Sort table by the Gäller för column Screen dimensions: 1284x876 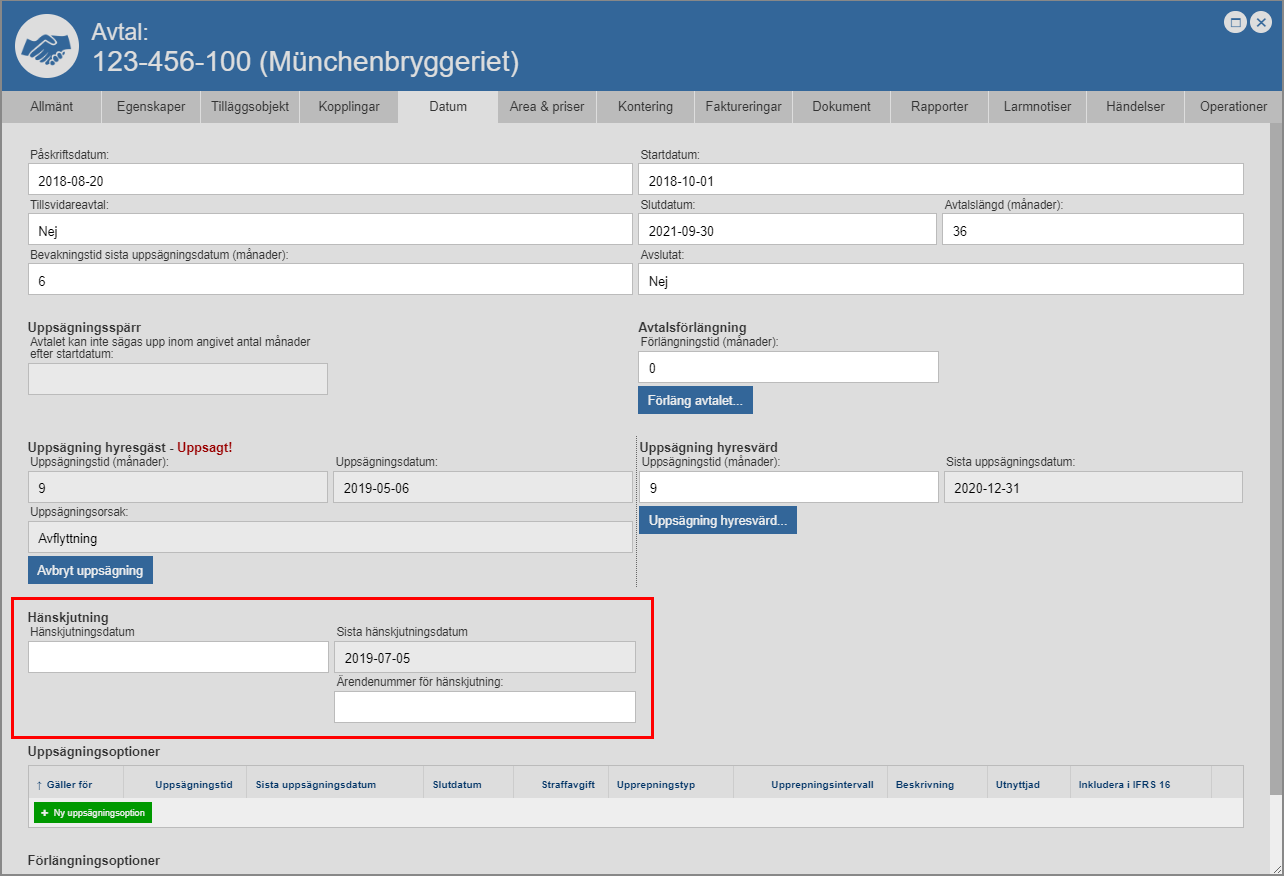[69, 785]
